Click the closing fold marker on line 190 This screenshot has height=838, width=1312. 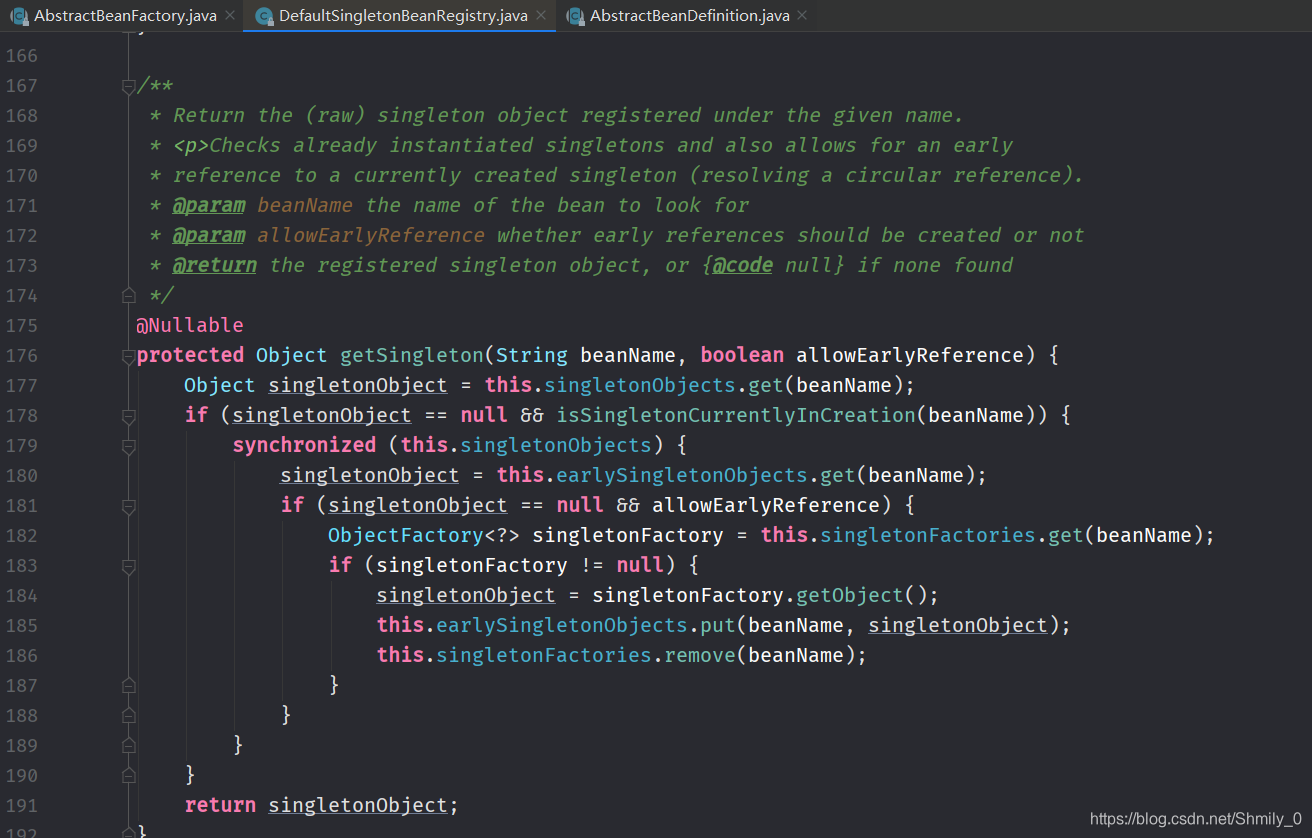(128, 775)
